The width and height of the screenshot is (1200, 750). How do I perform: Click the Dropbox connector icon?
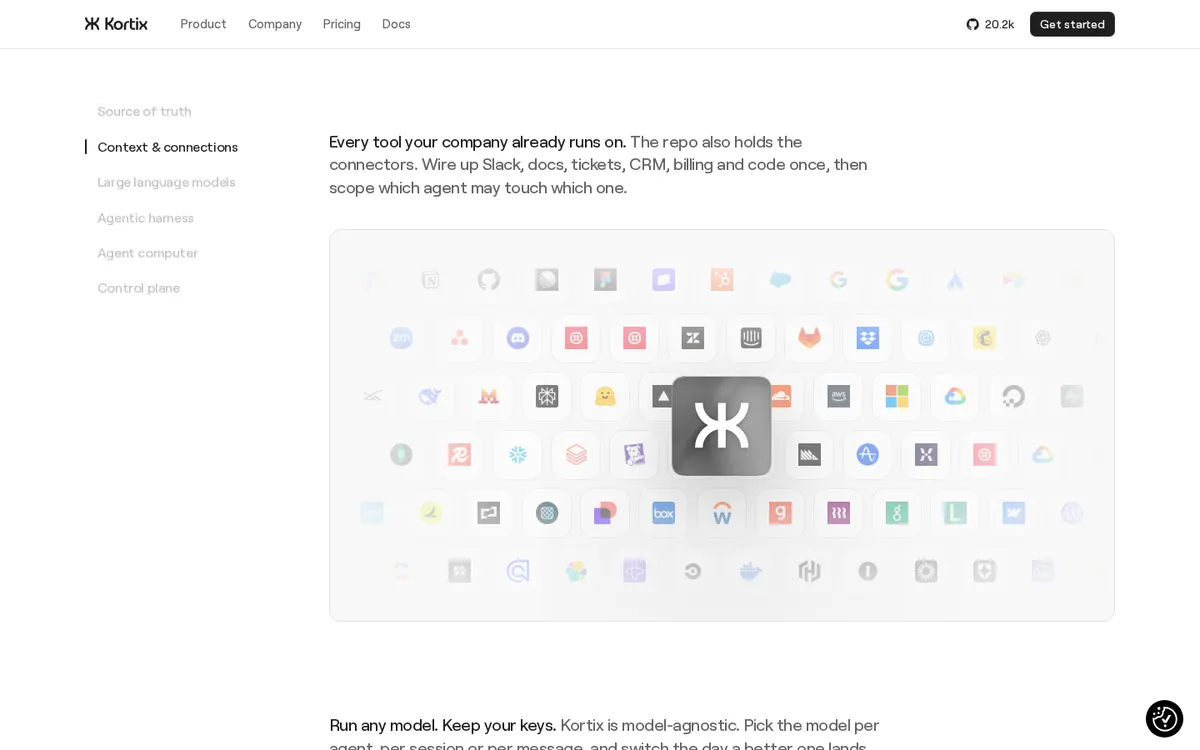[x=868, y=338]
